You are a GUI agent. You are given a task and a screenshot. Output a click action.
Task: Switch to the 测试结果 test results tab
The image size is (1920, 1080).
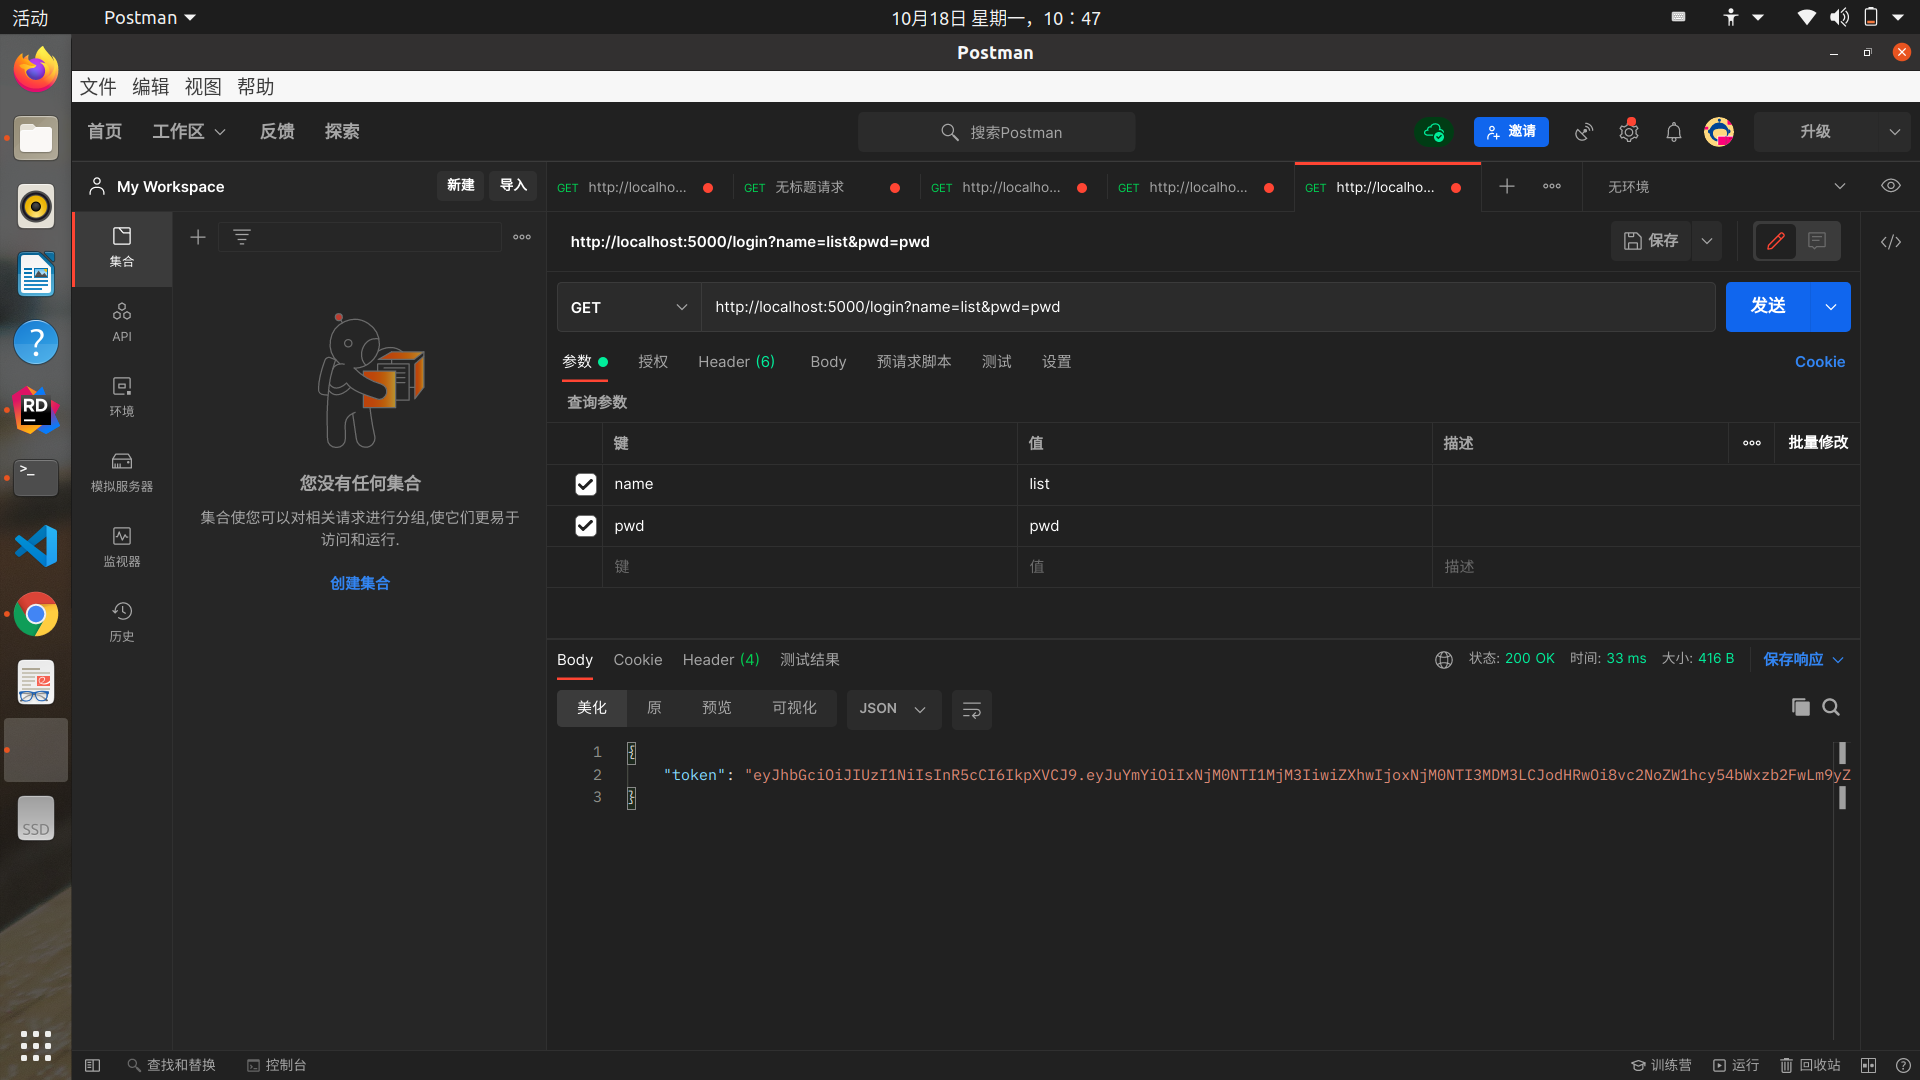tap(810, 660)
